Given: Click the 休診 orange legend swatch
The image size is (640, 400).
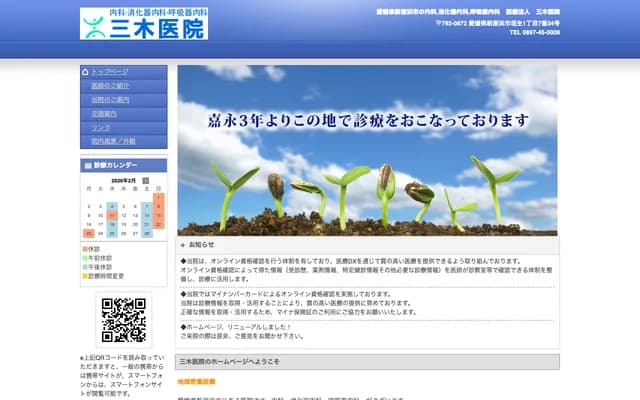Looking at the screenshot, I should click(85, 249).
